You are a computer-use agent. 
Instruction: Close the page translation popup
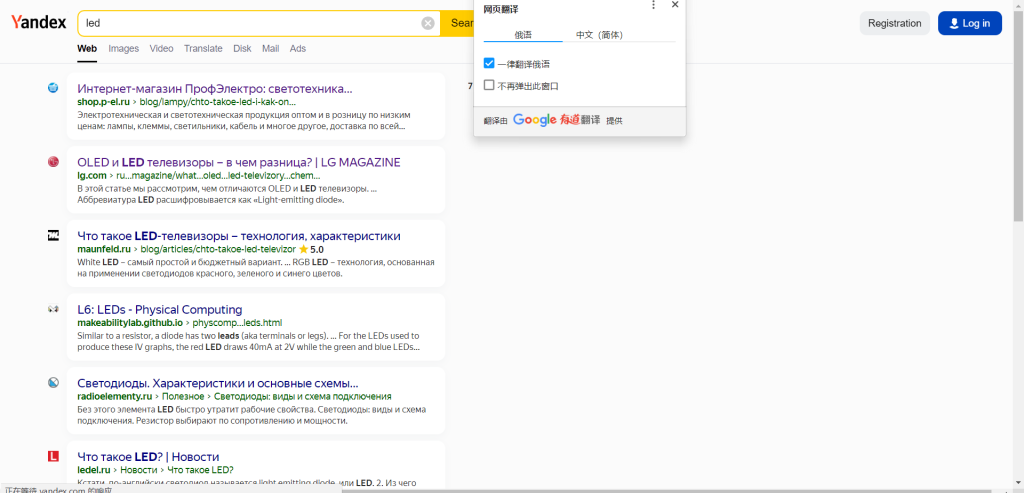click(x=675, y=5)
